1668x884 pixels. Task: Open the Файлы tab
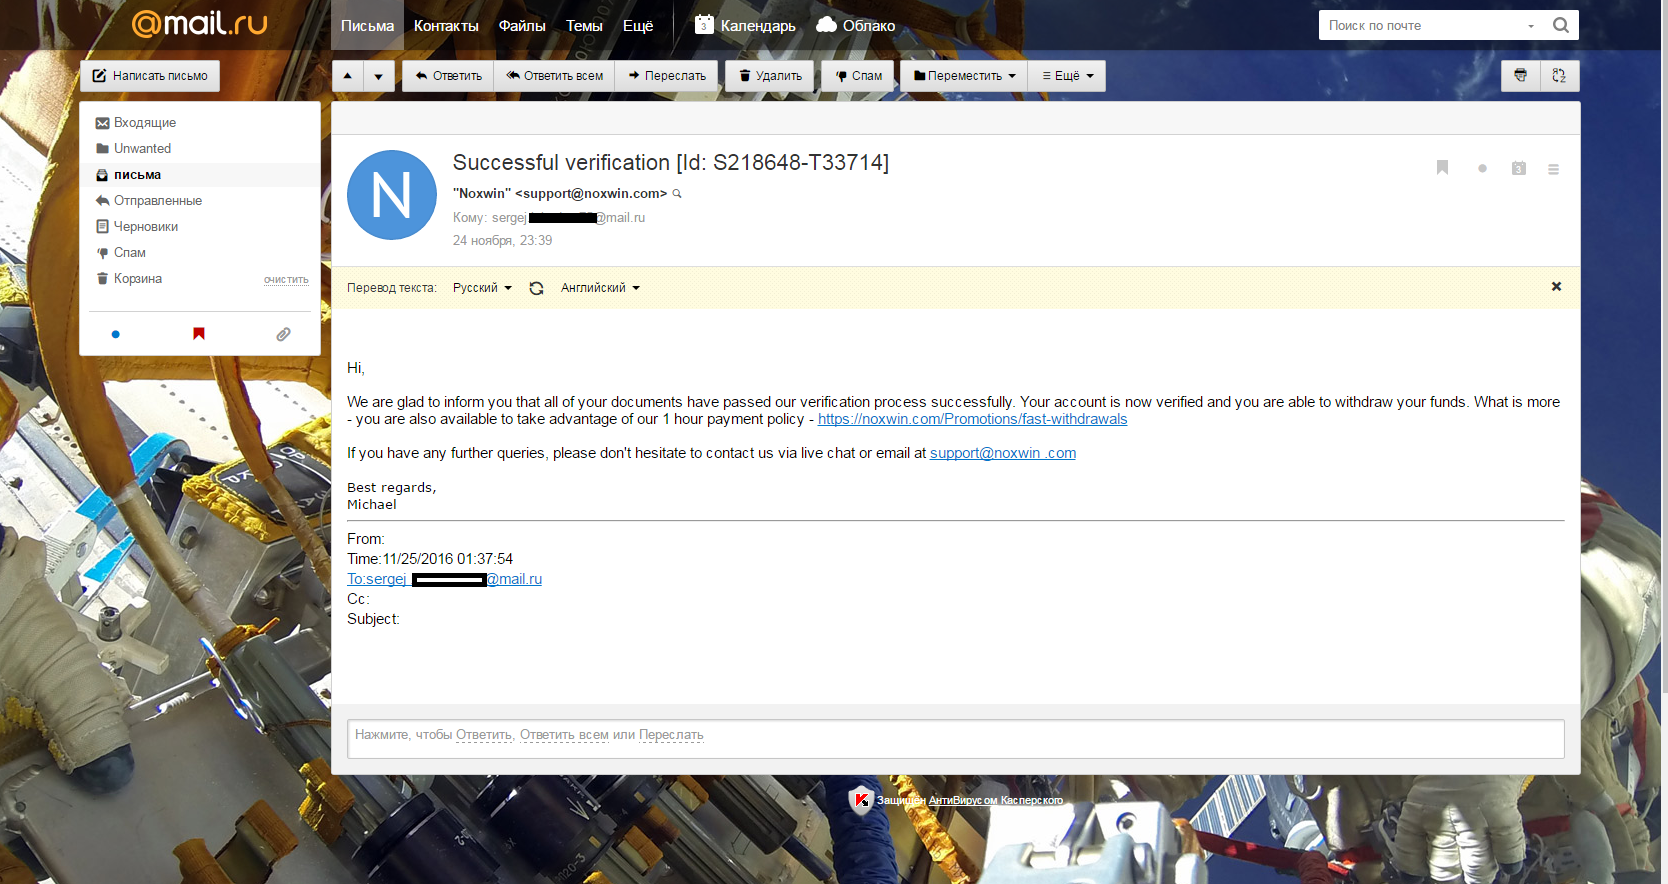[522, 25]
